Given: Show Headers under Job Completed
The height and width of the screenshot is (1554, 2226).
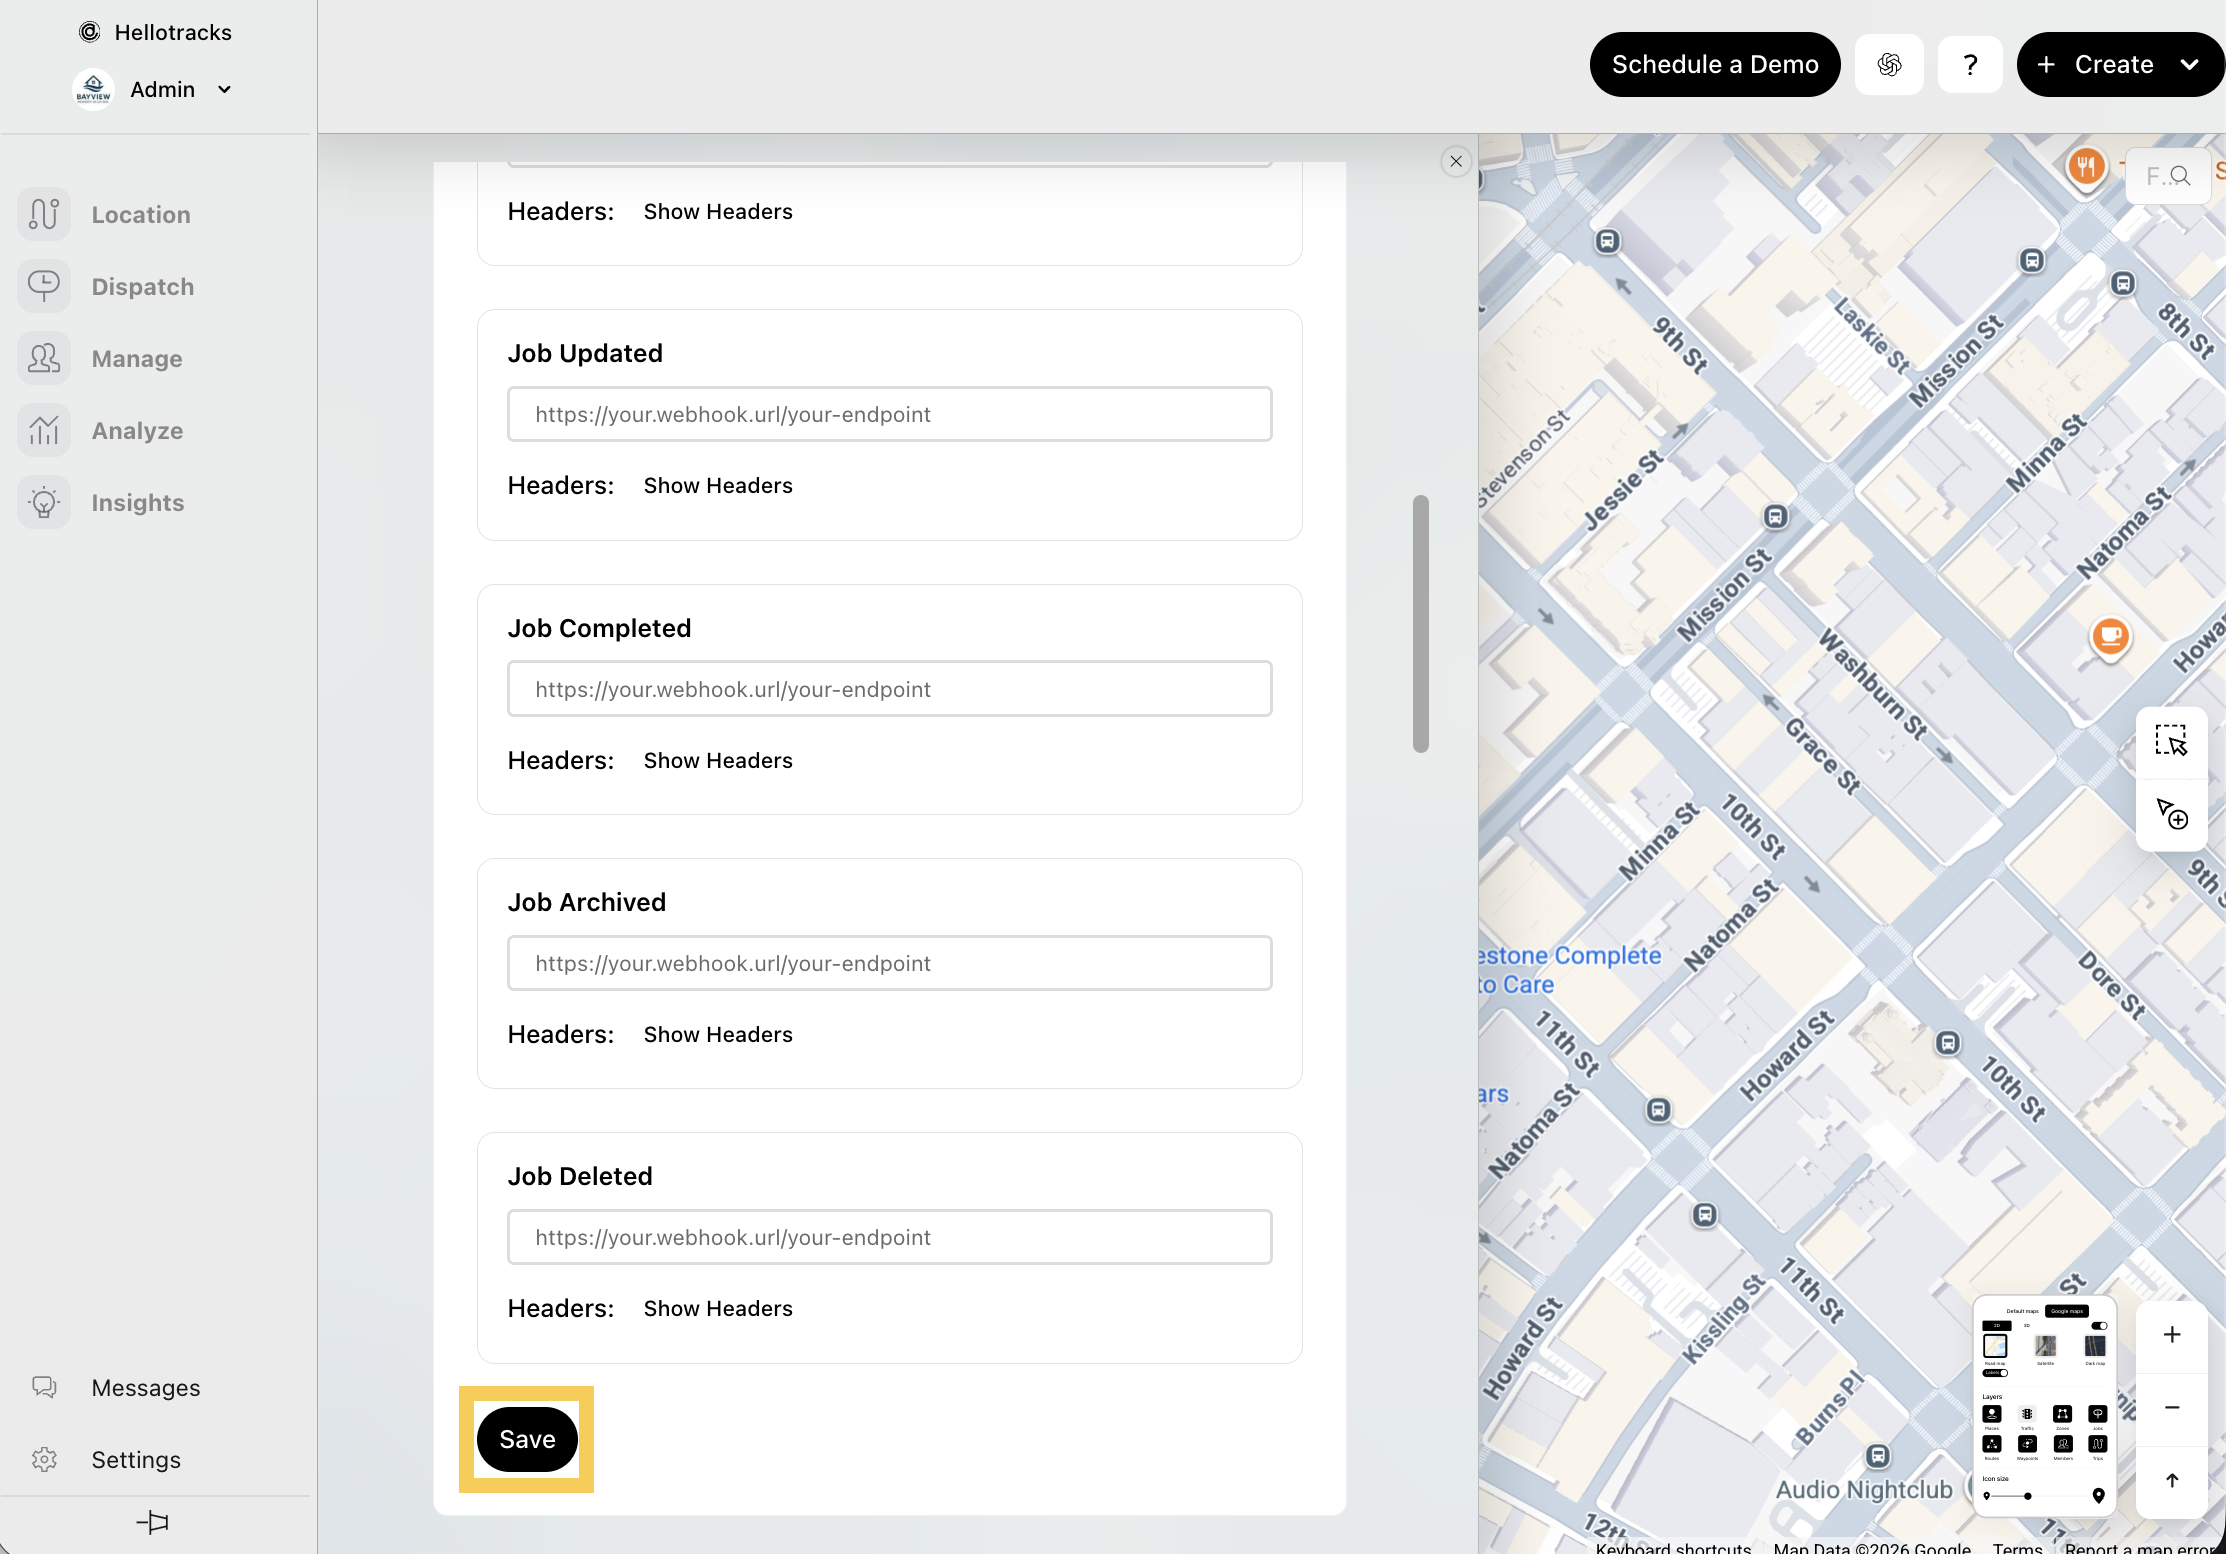Looking at the screenshot, I should pyautogui.click(x=717, y=761).
